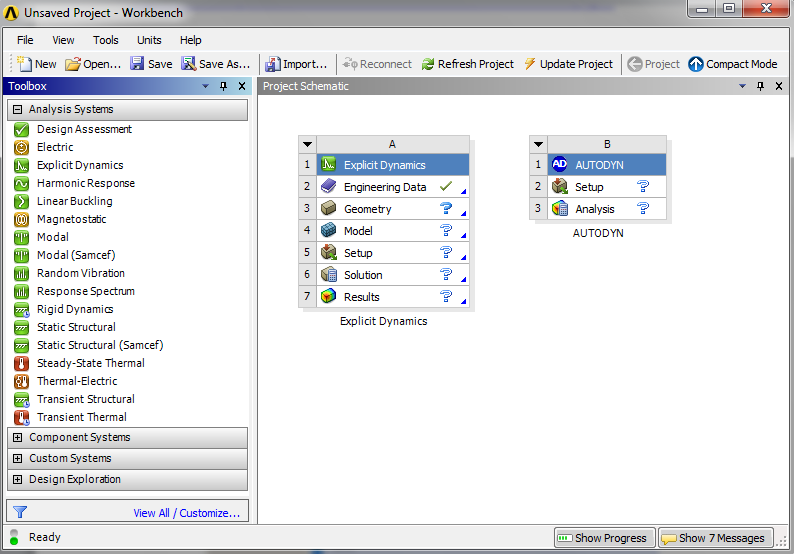This screenshot has height=554, width=794.
Task: Click the Show 7 Messages button
Action: [716, 538]
